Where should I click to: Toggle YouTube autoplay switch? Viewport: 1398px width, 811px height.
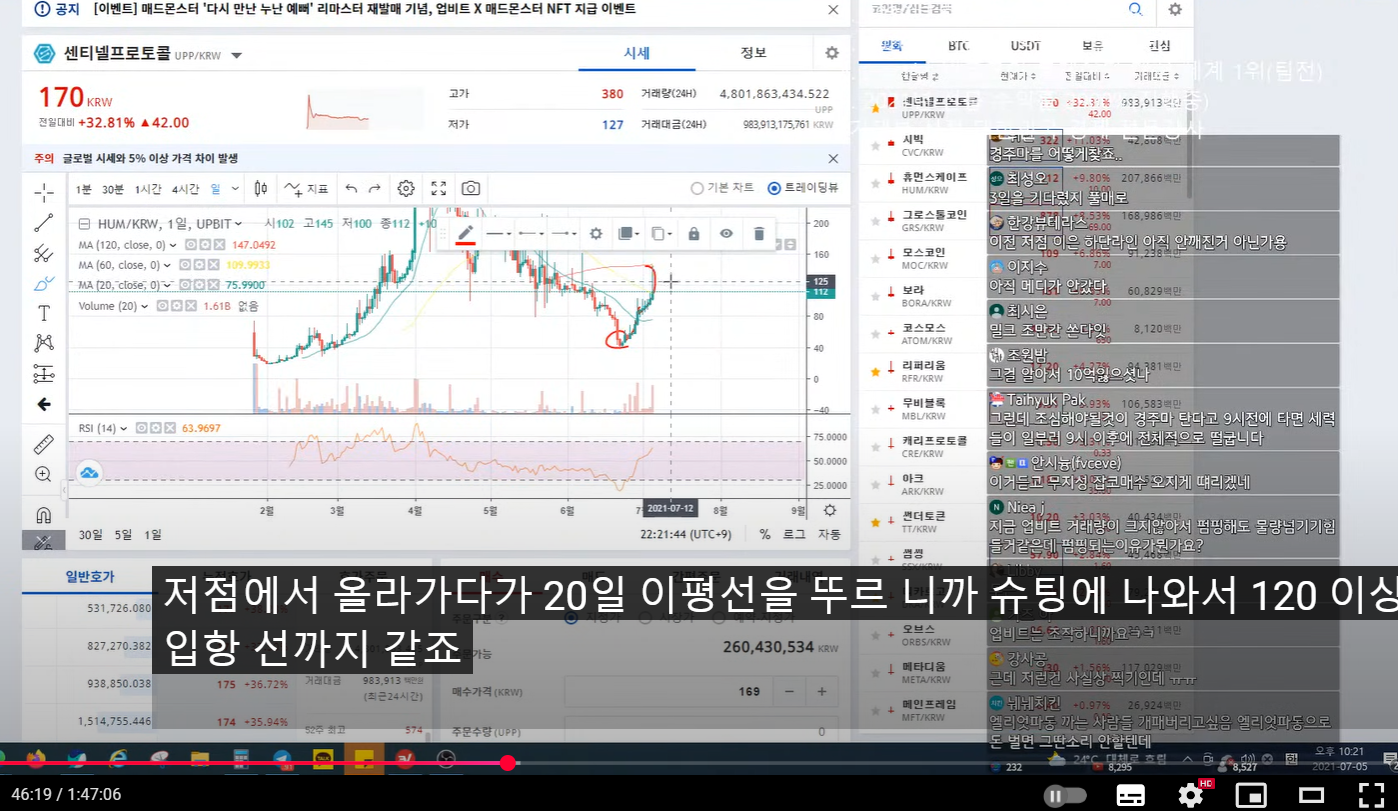pyautogui.click(x=1065, y=796)
